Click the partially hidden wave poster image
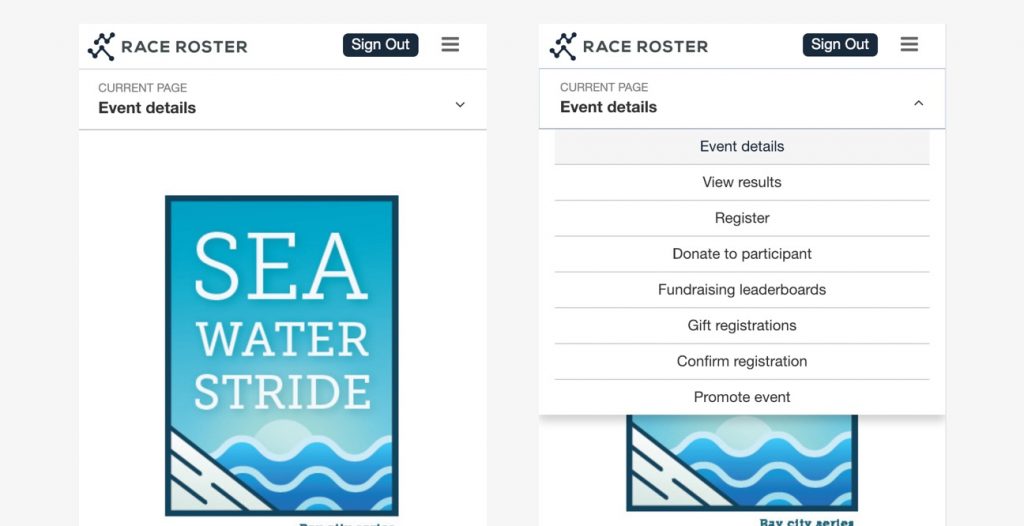 pyautogui.click(x=741, y=463)
